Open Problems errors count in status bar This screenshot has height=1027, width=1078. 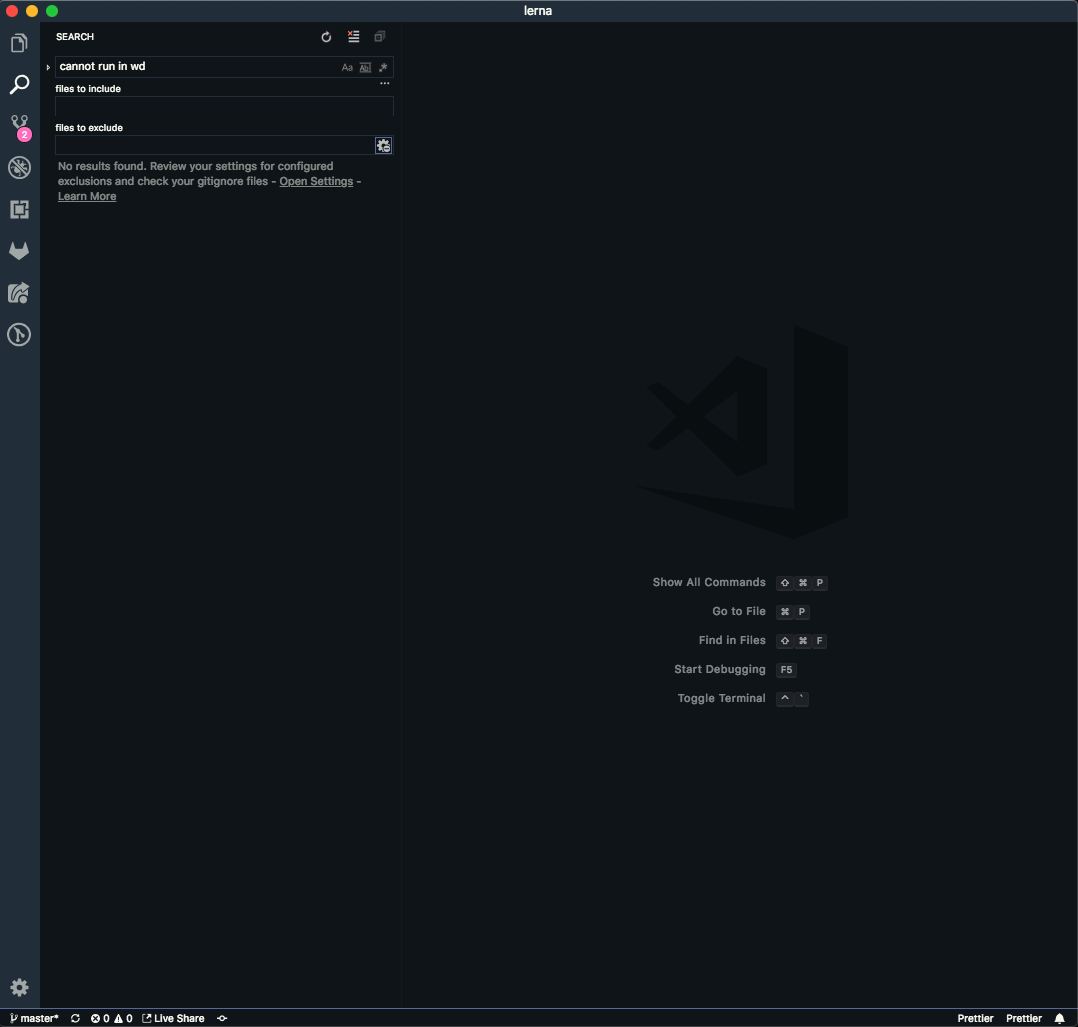pos(100,1018)
